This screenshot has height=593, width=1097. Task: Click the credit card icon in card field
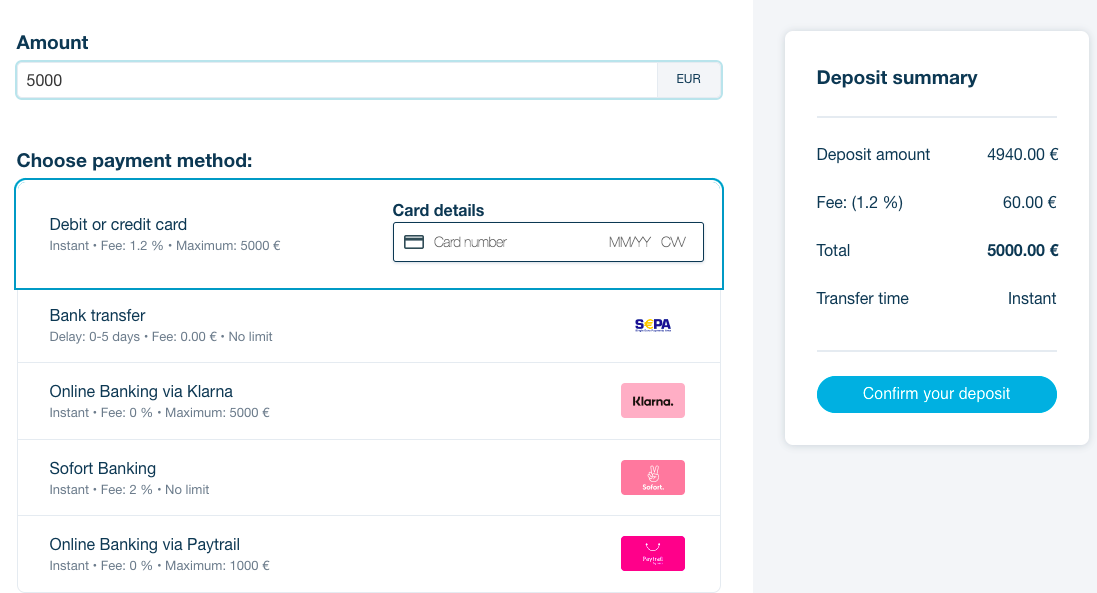[x=414, y=242]
